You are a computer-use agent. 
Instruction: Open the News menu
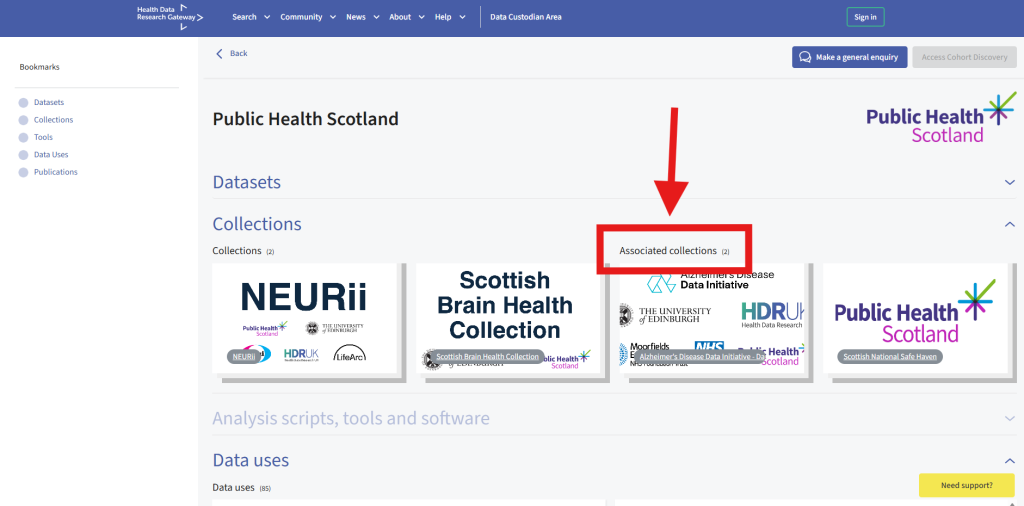click(362, 17)
